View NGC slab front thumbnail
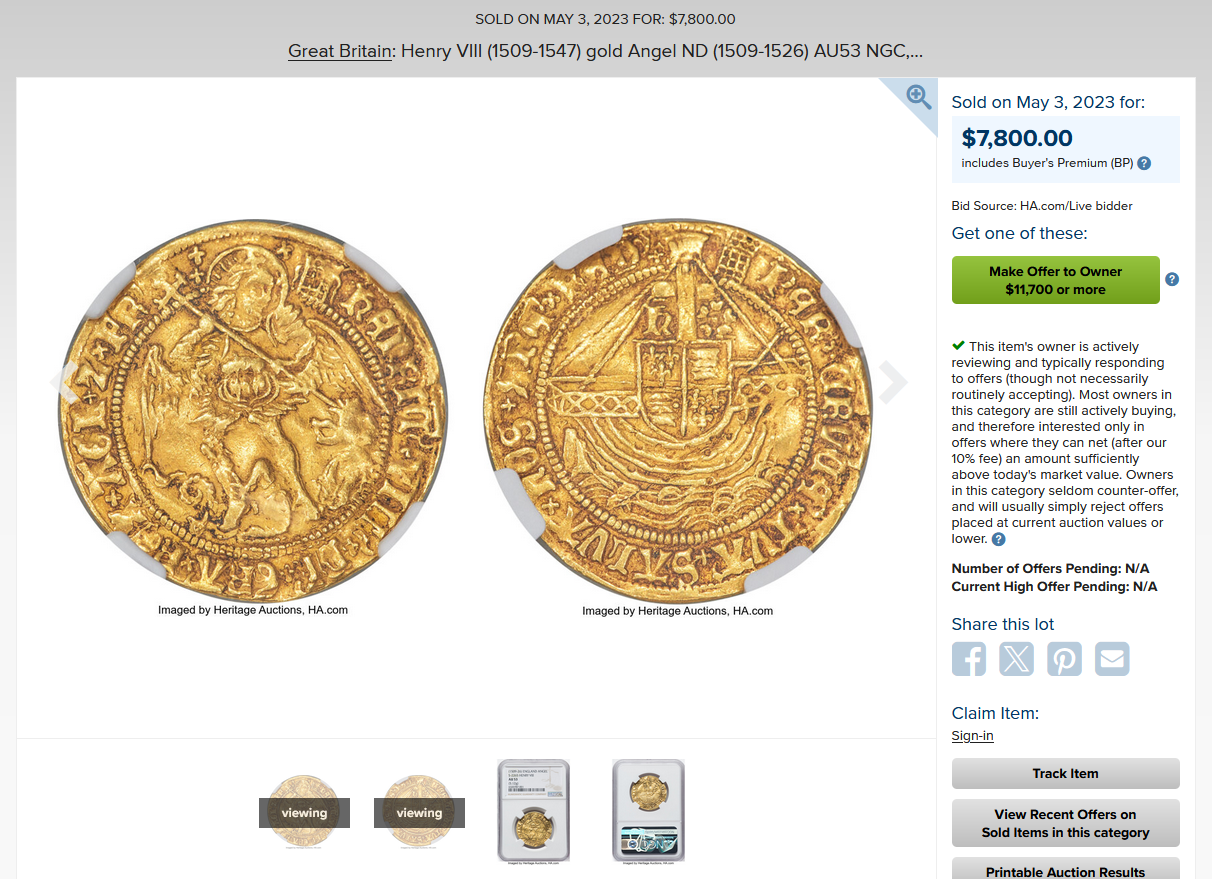This screenshot has width=1212, height=879. tap(533, 811)
